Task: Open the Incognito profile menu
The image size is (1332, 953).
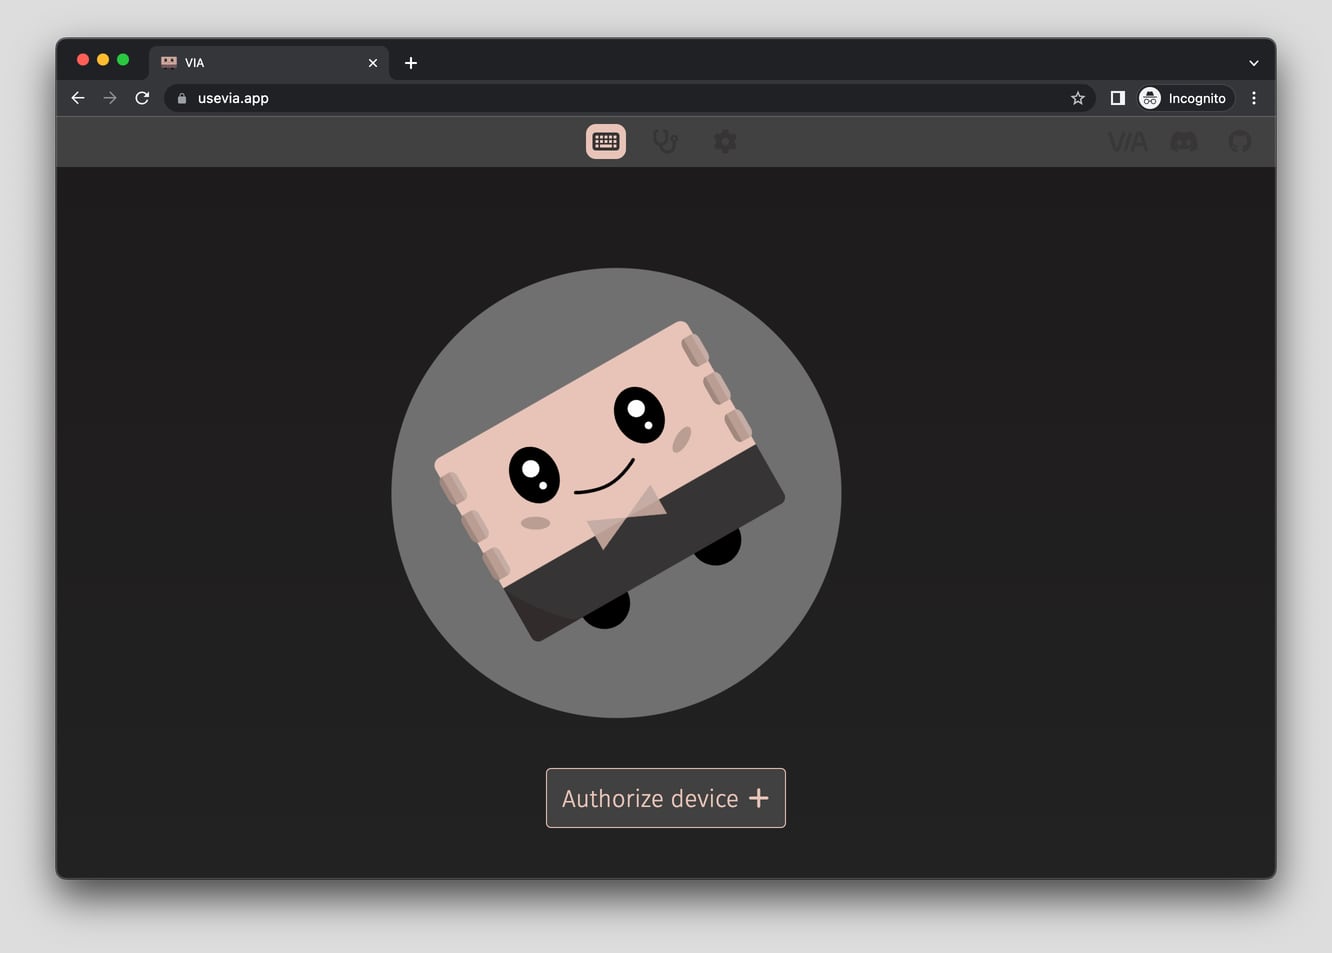Action: click(x=1186, y=98)
